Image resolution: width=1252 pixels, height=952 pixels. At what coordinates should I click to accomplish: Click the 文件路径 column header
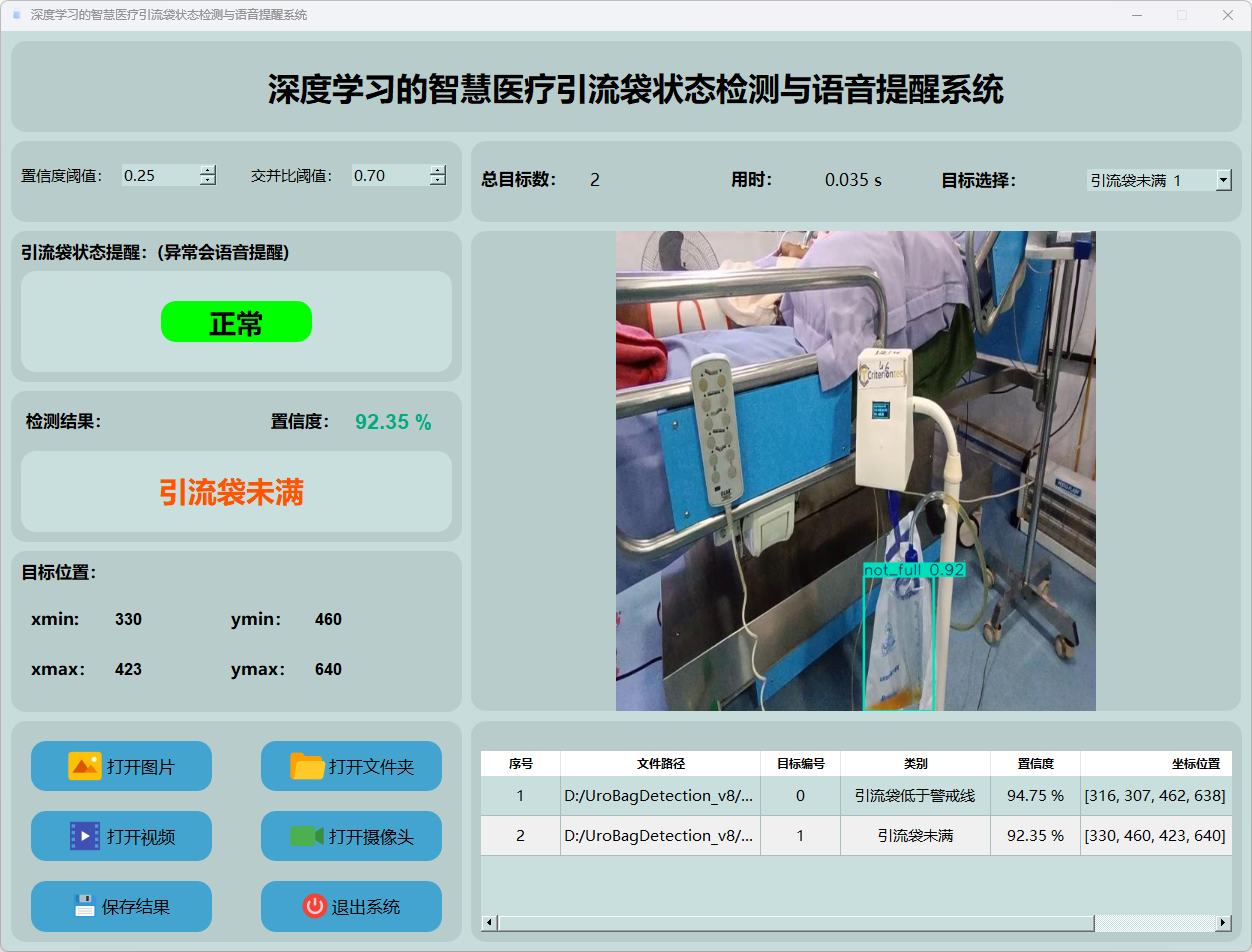pyautogui.click(x=660, y=763)
